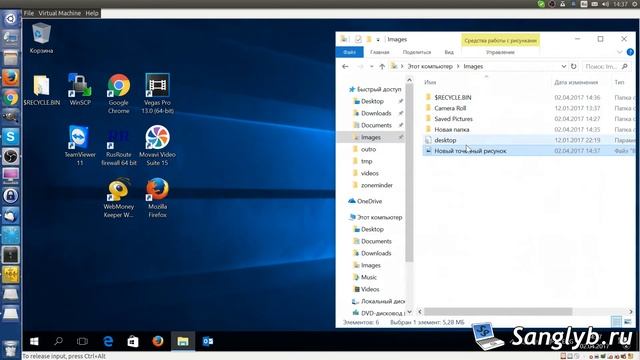Launch TeamViewer 11 desktop shortcut
Screen dimensions: 640x360
click(x=80, y=146)
